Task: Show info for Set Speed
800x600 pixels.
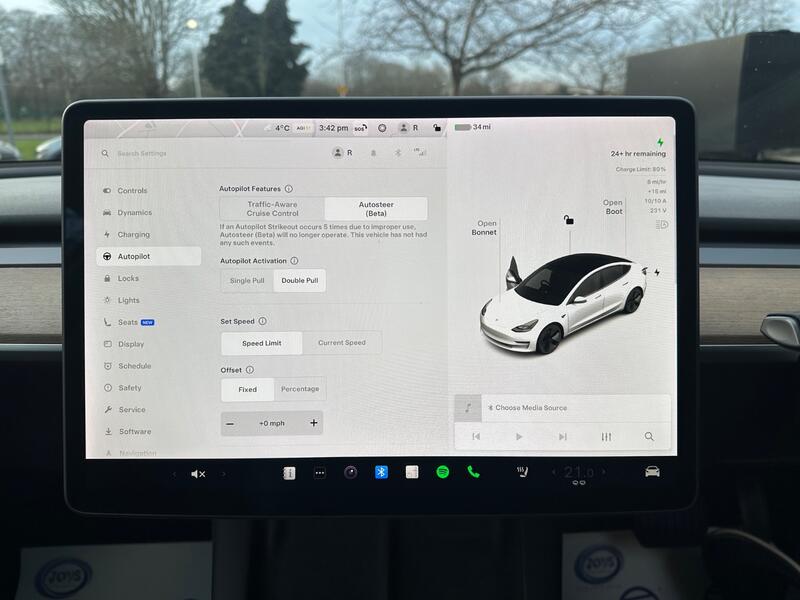Action: pyautogui.click(x=262, y=321)
